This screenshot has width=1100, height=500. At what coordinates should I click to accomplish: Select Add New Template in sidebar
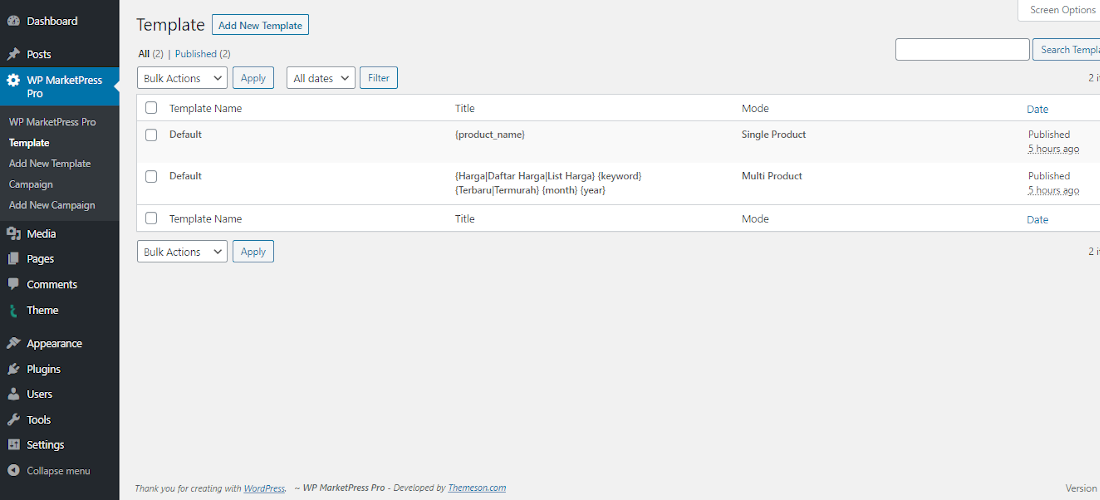point(50,163)
